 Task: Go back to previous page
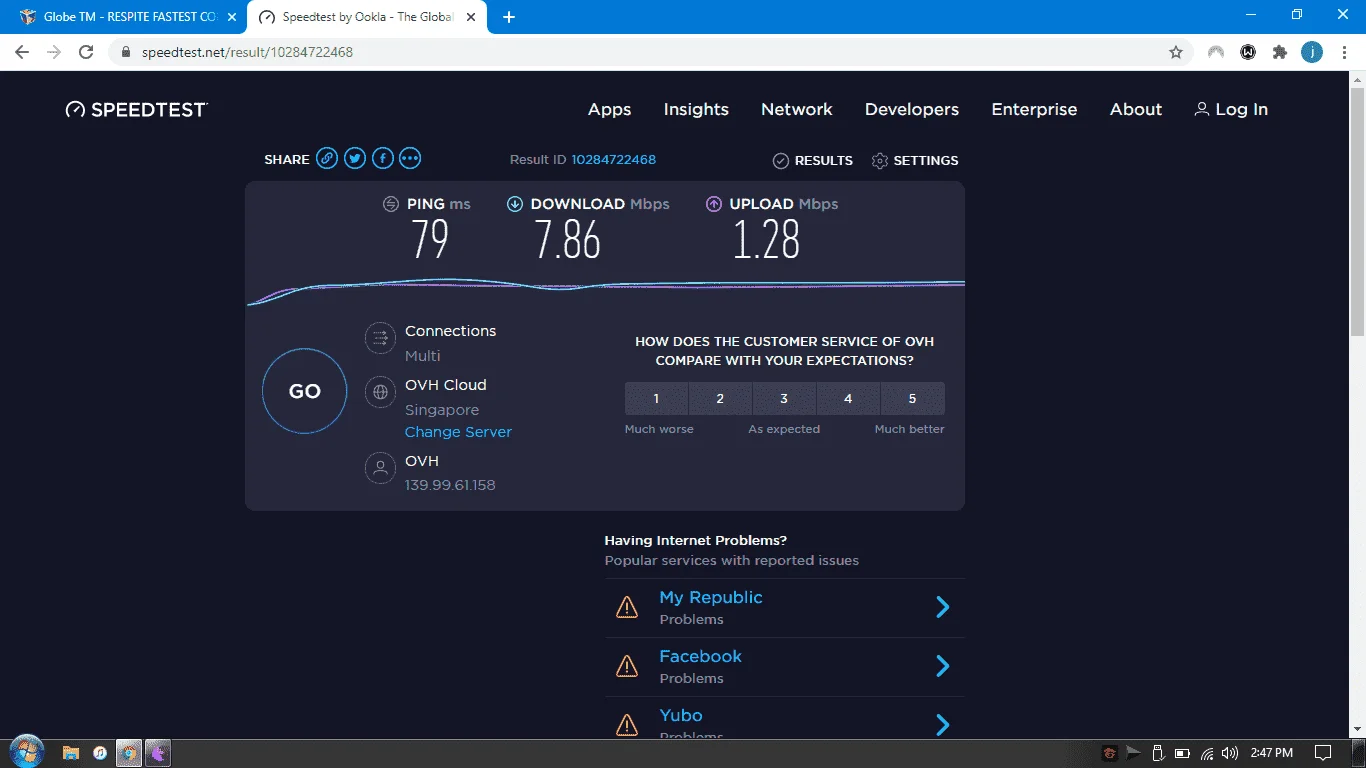coord(22,52)
